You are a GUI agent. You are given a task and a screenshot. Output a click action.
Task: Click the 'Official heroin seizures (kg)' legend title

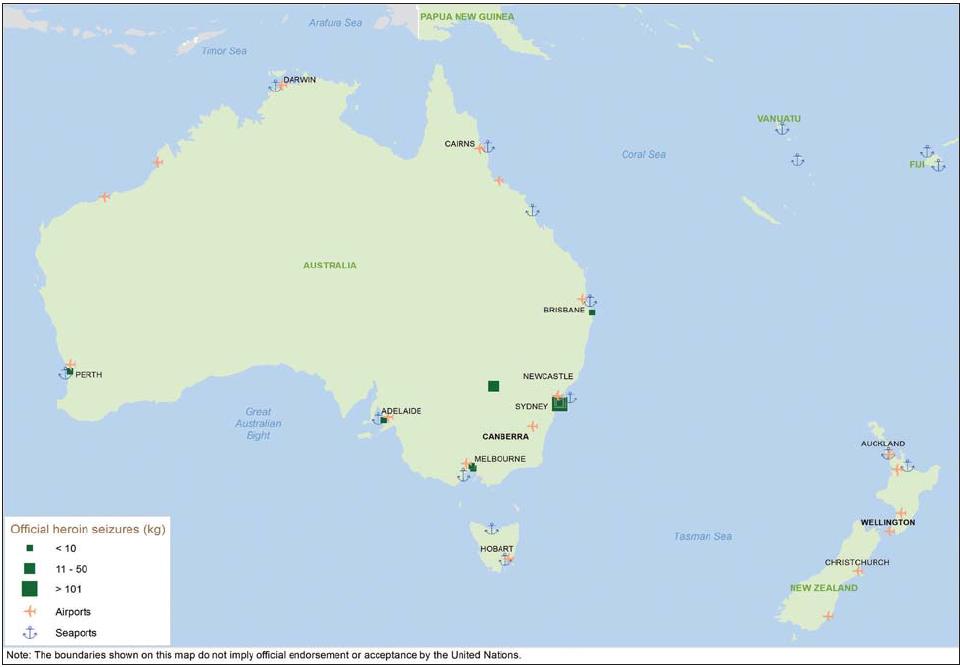coord(88,527)
